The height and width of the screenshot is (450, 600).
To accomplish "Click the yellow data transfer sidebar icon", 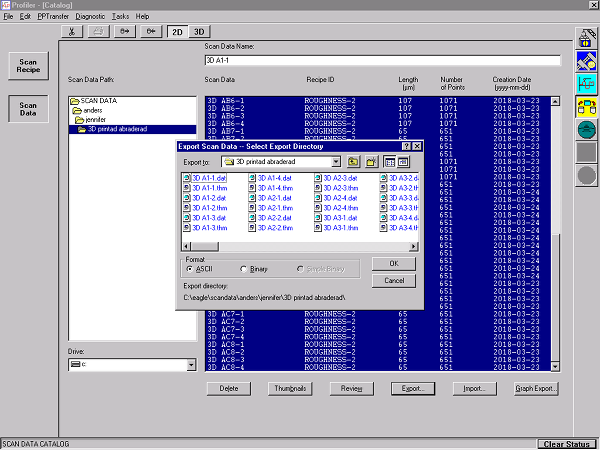I will click(586, 106).
